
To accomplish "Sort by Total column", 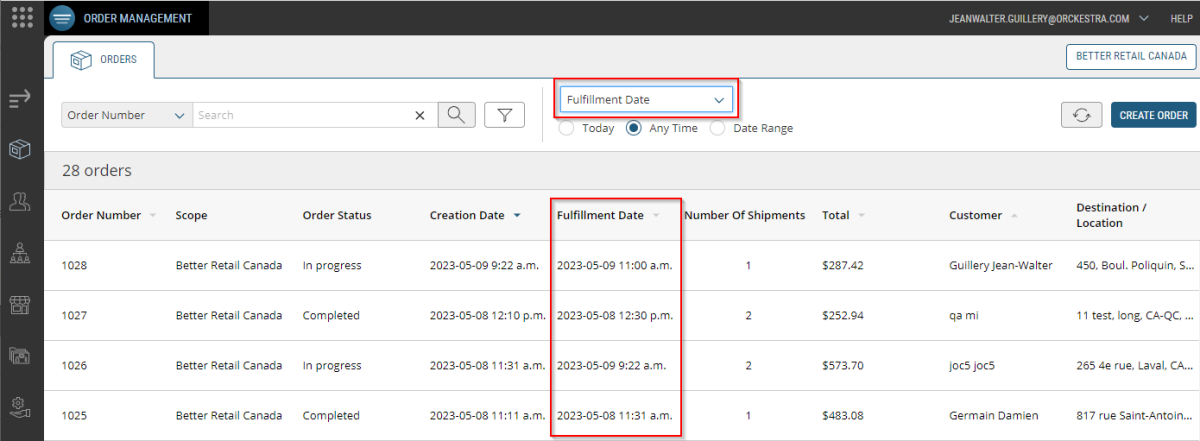I will point(843,215).
